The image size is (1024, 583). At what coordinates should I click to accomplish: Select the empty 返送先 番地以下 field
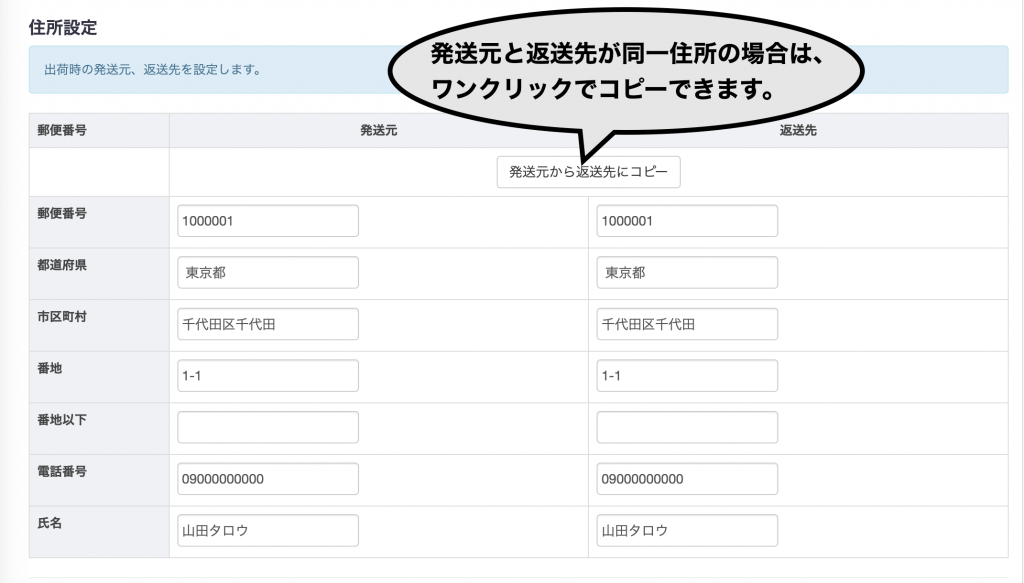click(x=687, y=427)
